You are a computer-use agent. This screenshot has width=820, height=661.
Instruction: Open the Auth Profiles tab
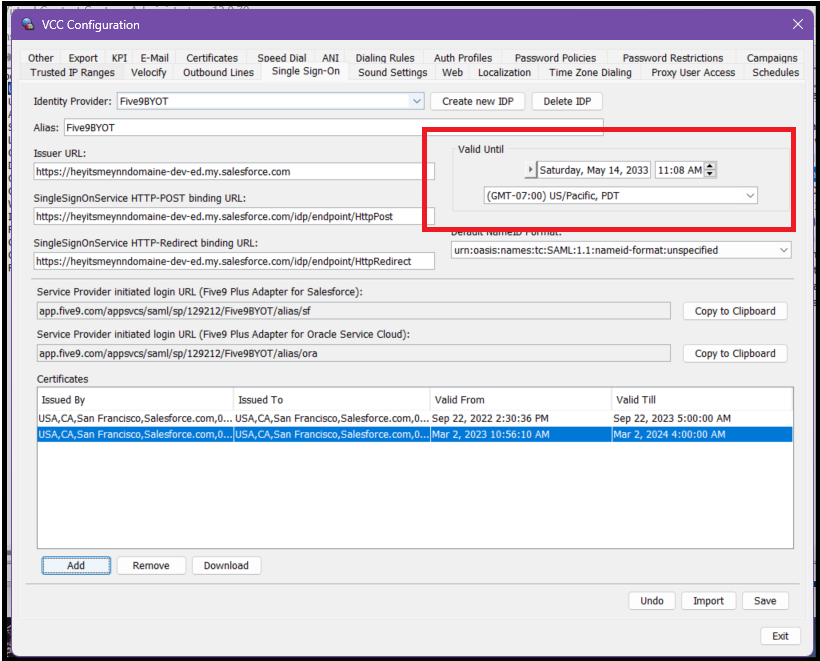pos(463,58)
